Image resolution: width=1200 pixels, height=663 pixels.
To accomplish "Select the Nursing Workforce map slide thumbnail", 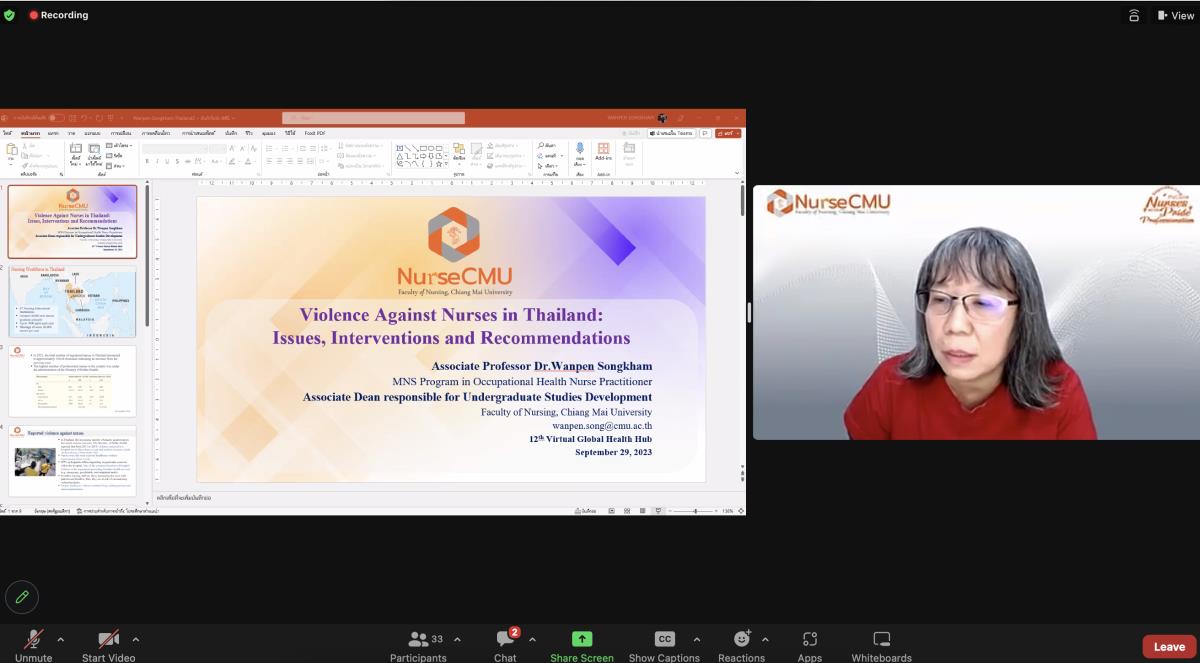I will pyautogui.click(x=72, y=302).
